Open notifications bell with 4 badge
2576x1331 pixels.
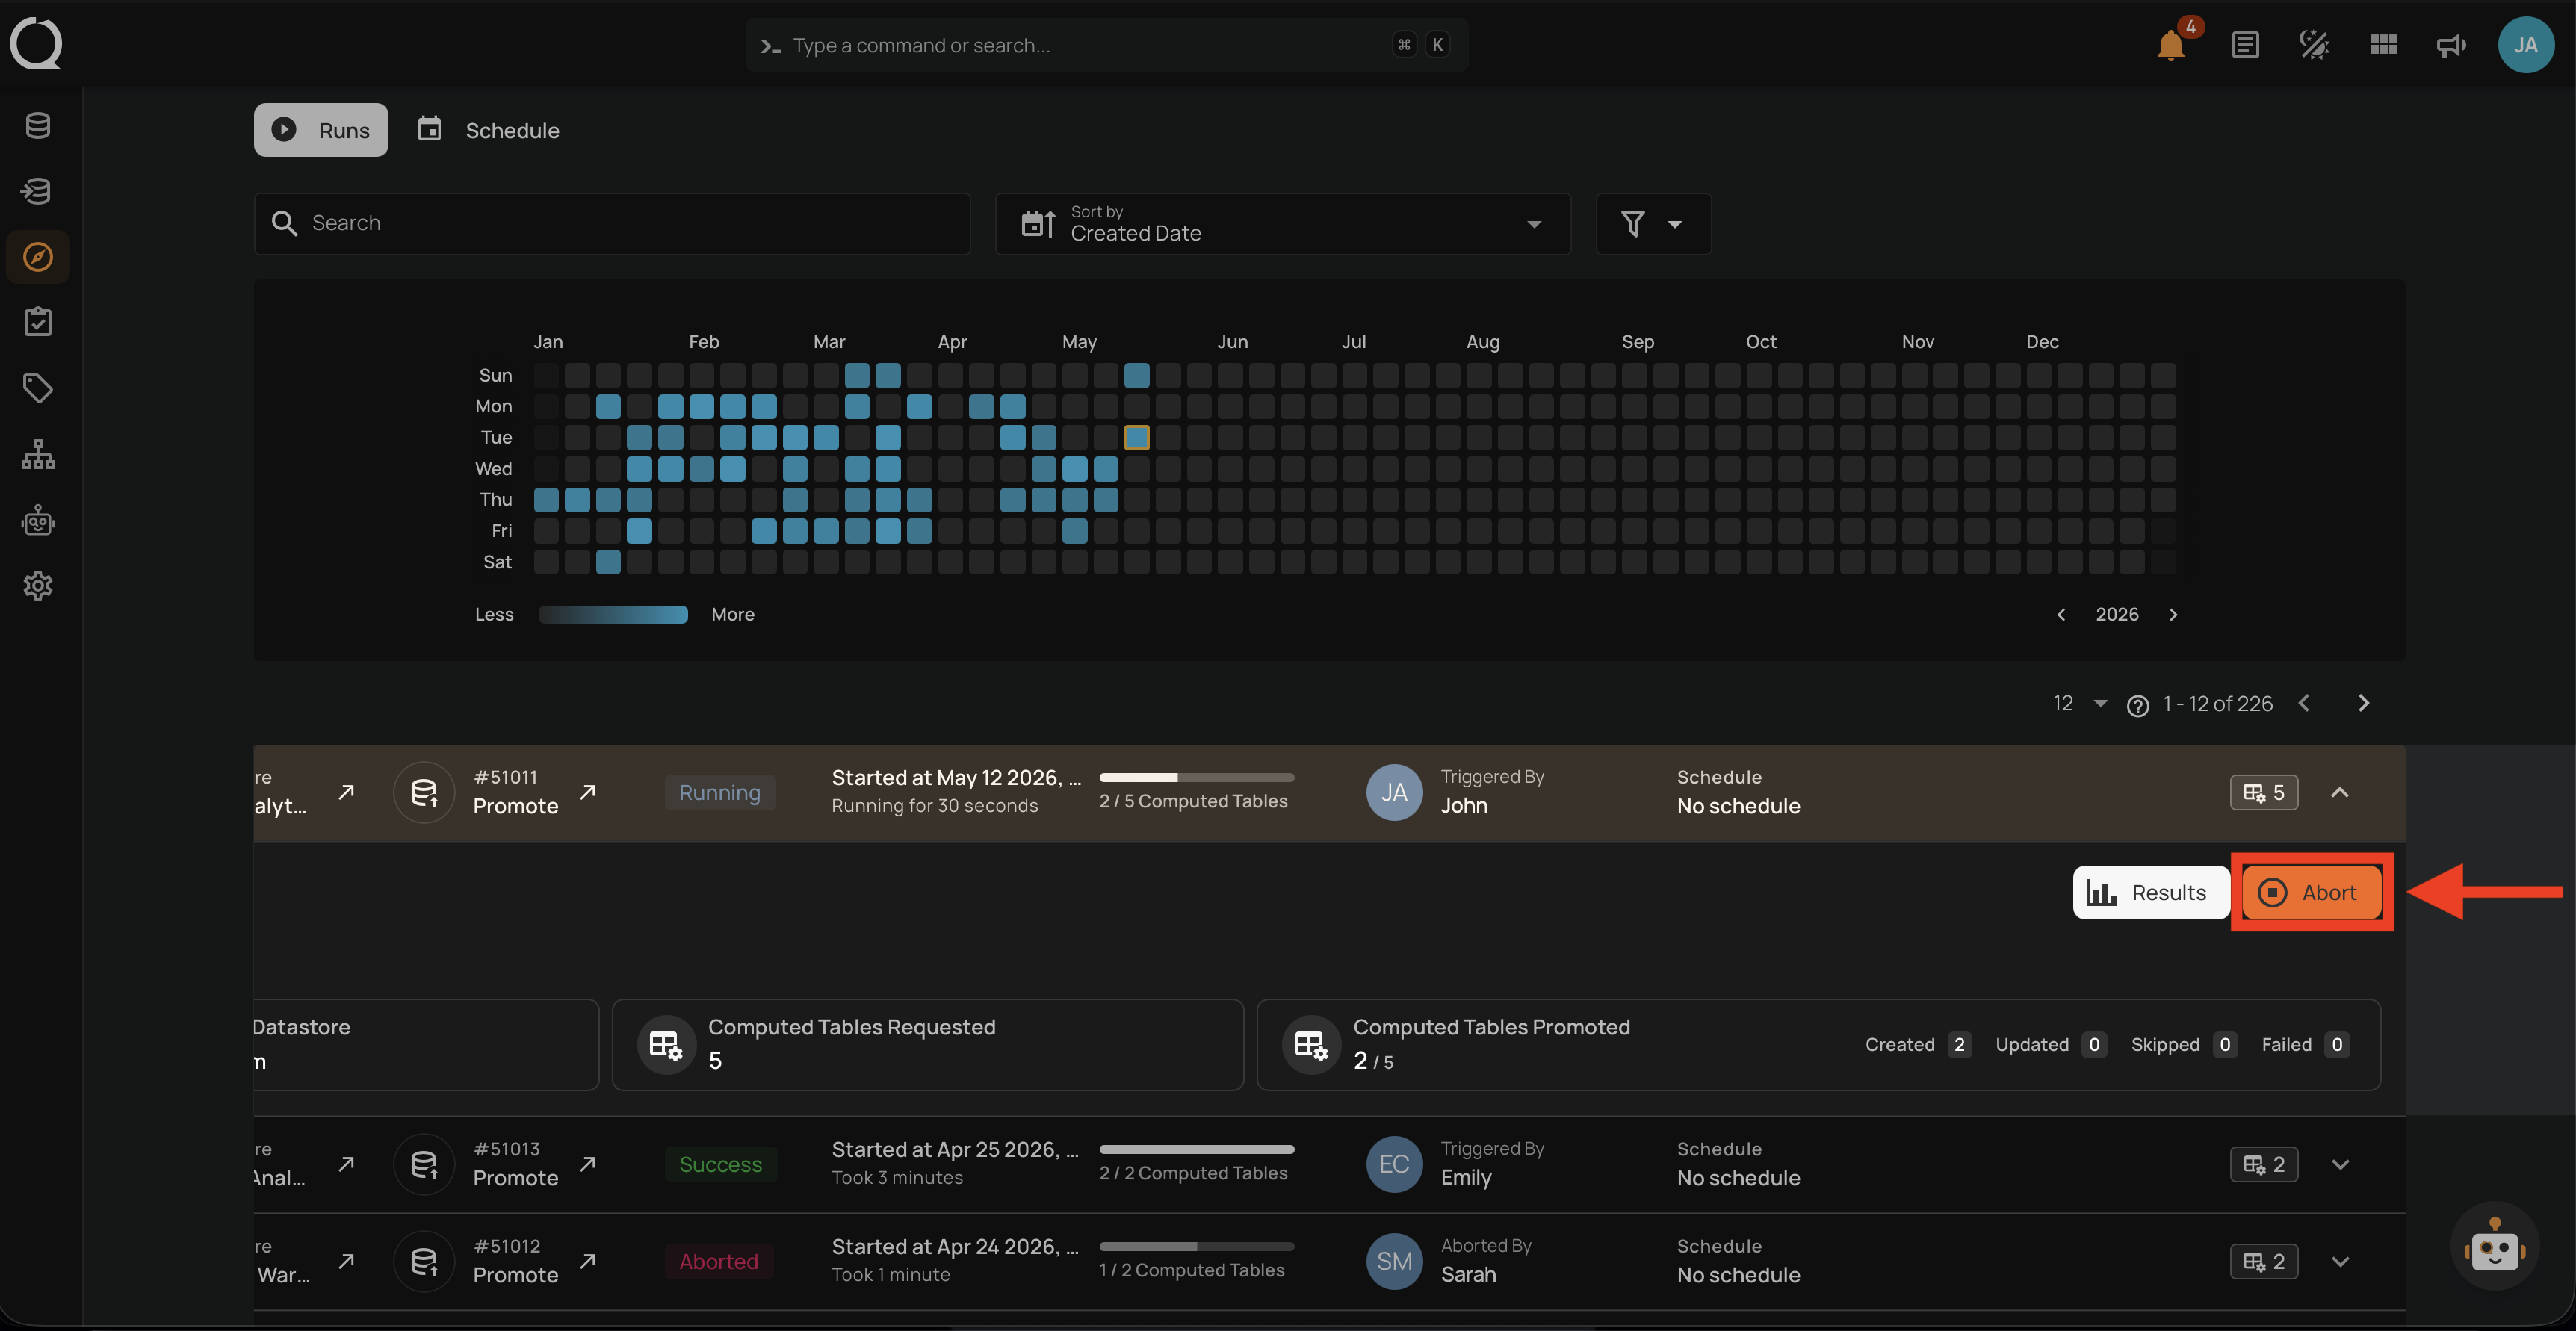pyautogui.click(x=2171, y=44)
